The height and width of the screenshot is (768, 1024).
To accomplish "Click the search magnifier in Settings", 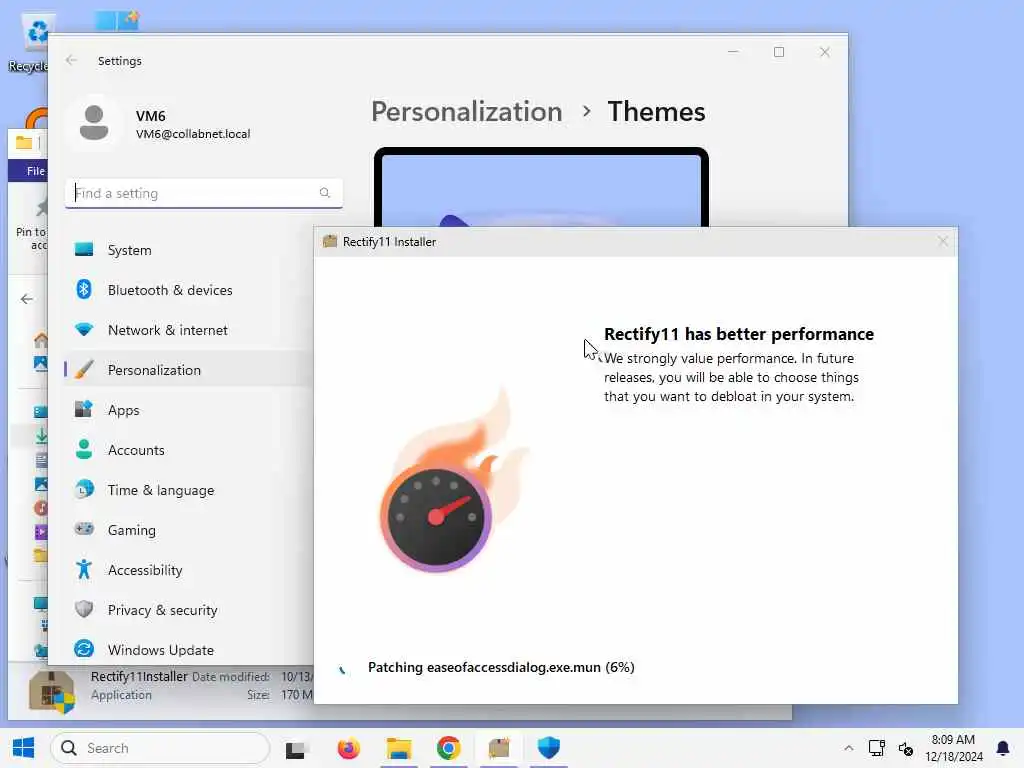I will (x=325, y=193).
